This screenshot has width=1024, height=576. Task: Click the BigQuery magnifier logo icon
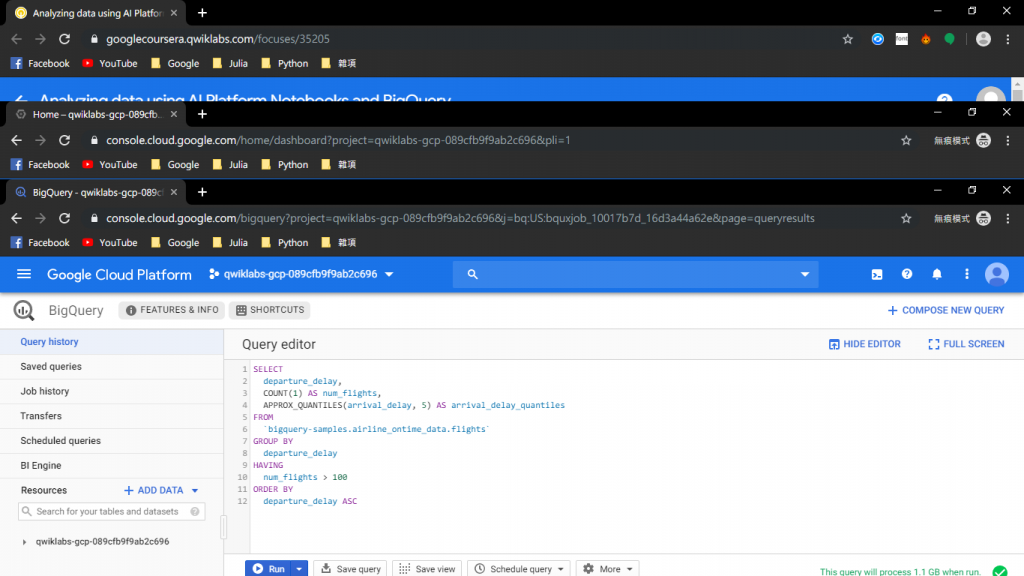point(24,310)
